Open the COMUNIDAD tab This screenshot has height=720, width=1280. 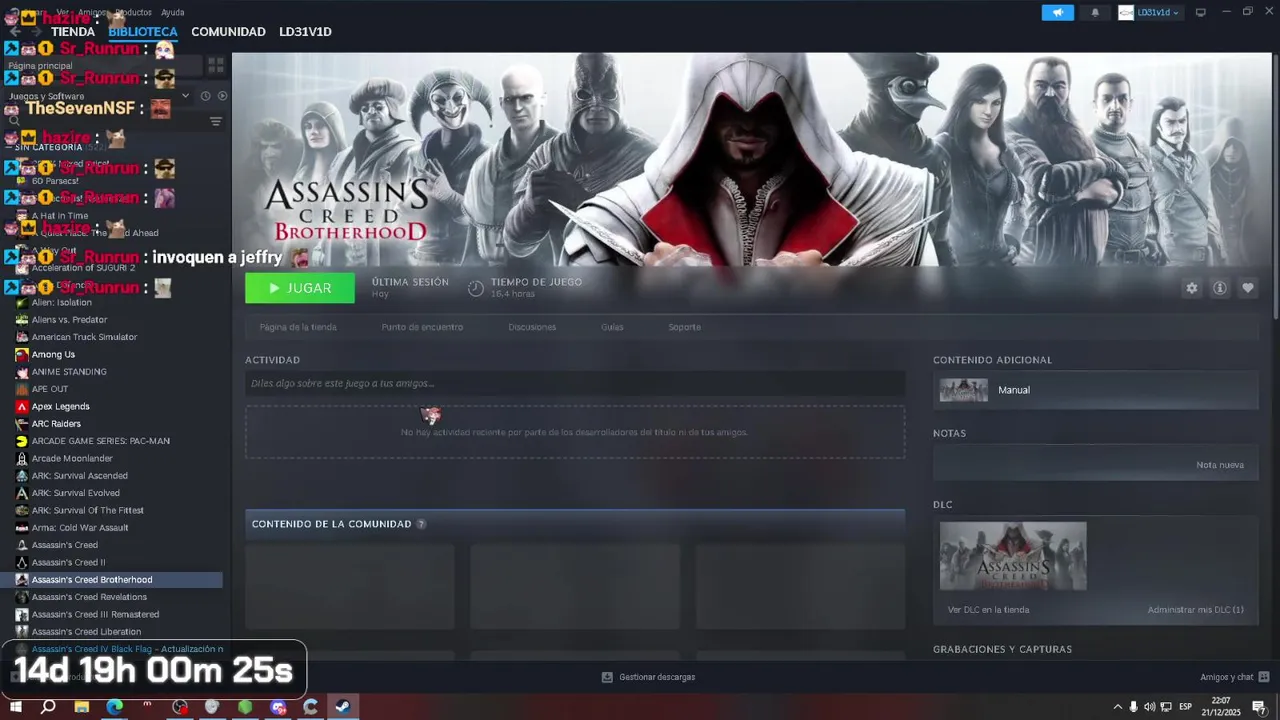tap(228, 32)
